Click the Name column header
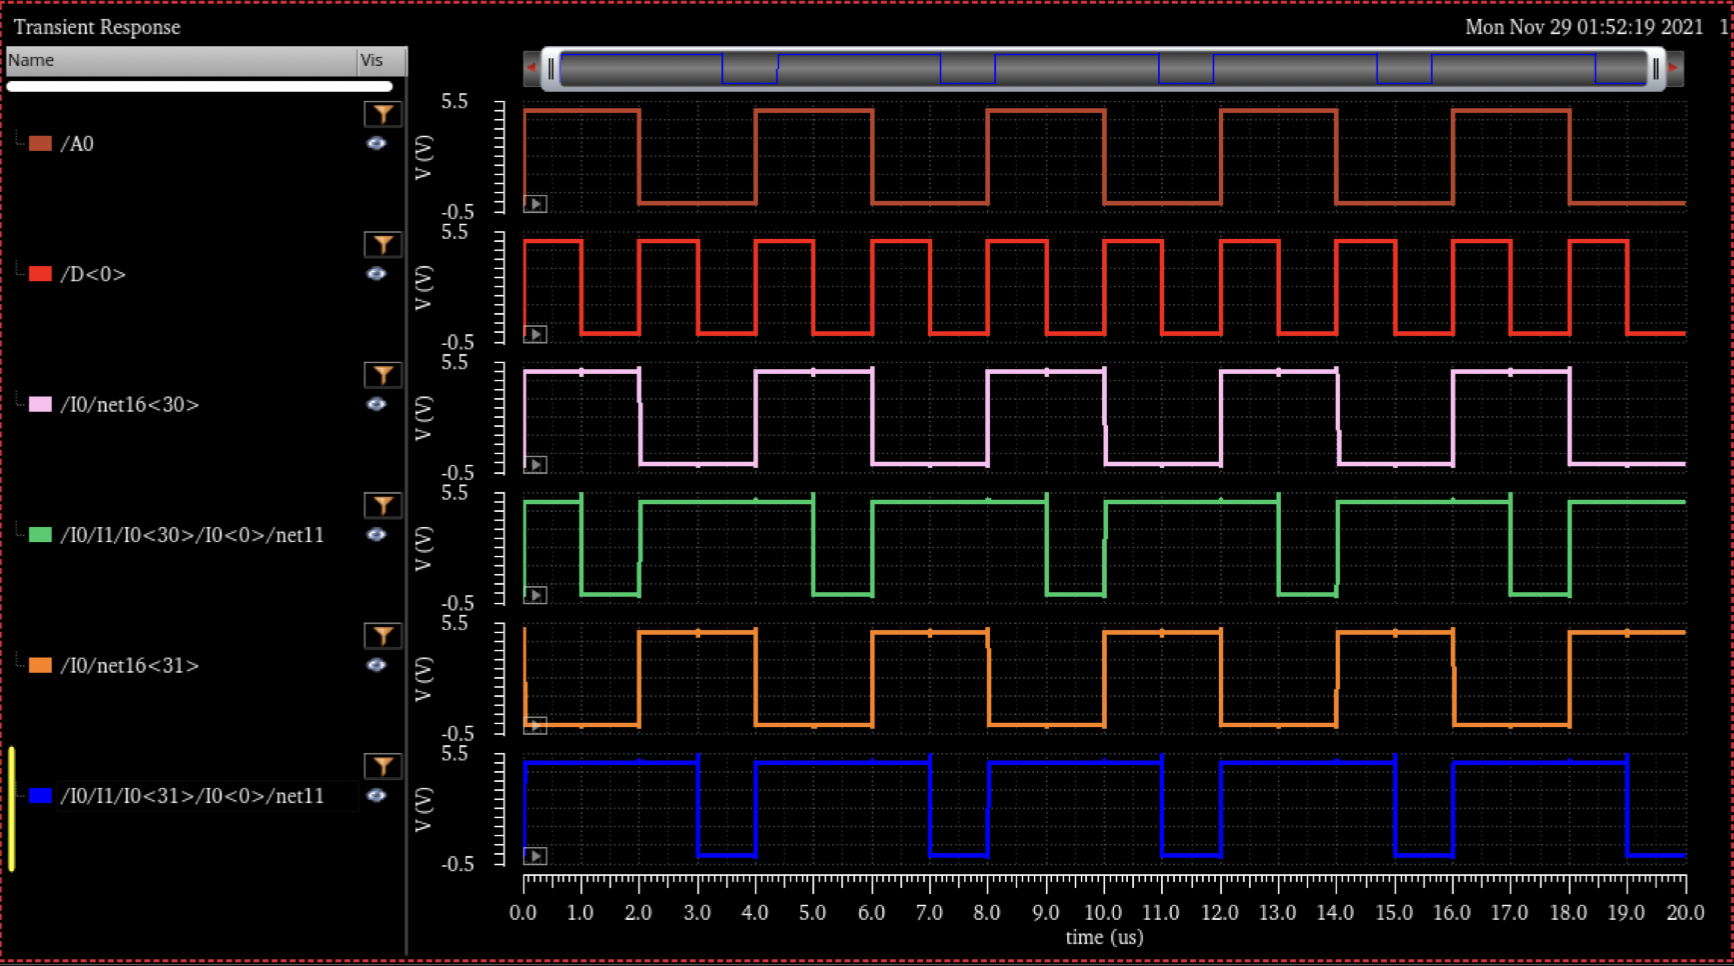The image size is (1734, 966). pos(180,60)
